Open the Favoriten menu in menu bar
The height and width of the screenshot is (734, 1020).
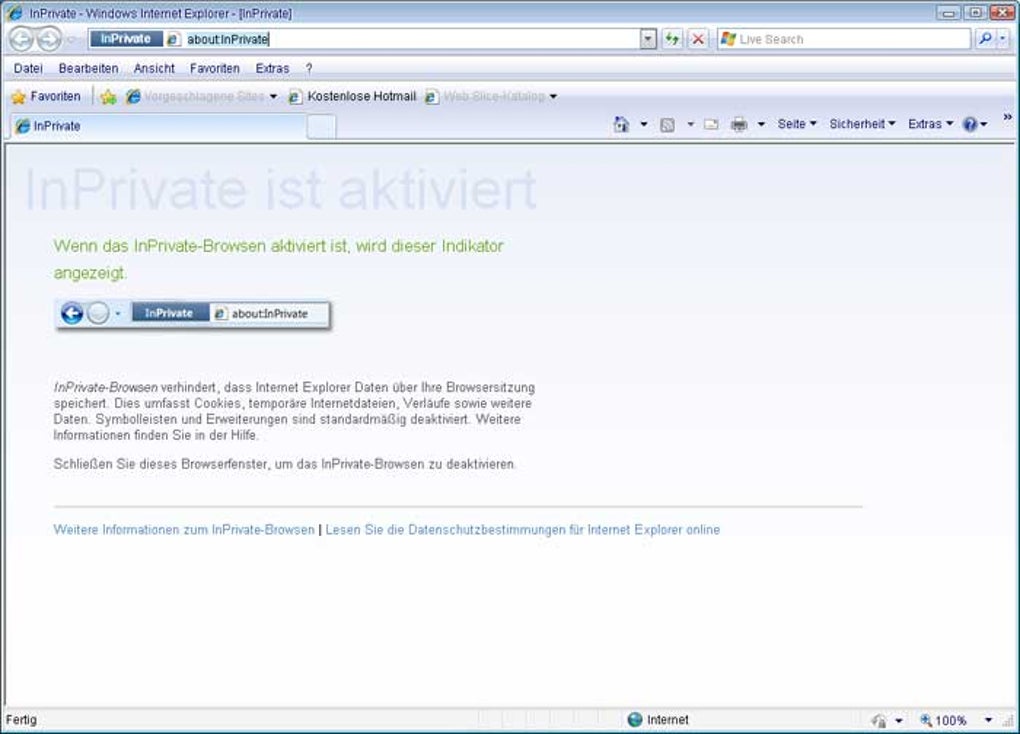(215, 68)
